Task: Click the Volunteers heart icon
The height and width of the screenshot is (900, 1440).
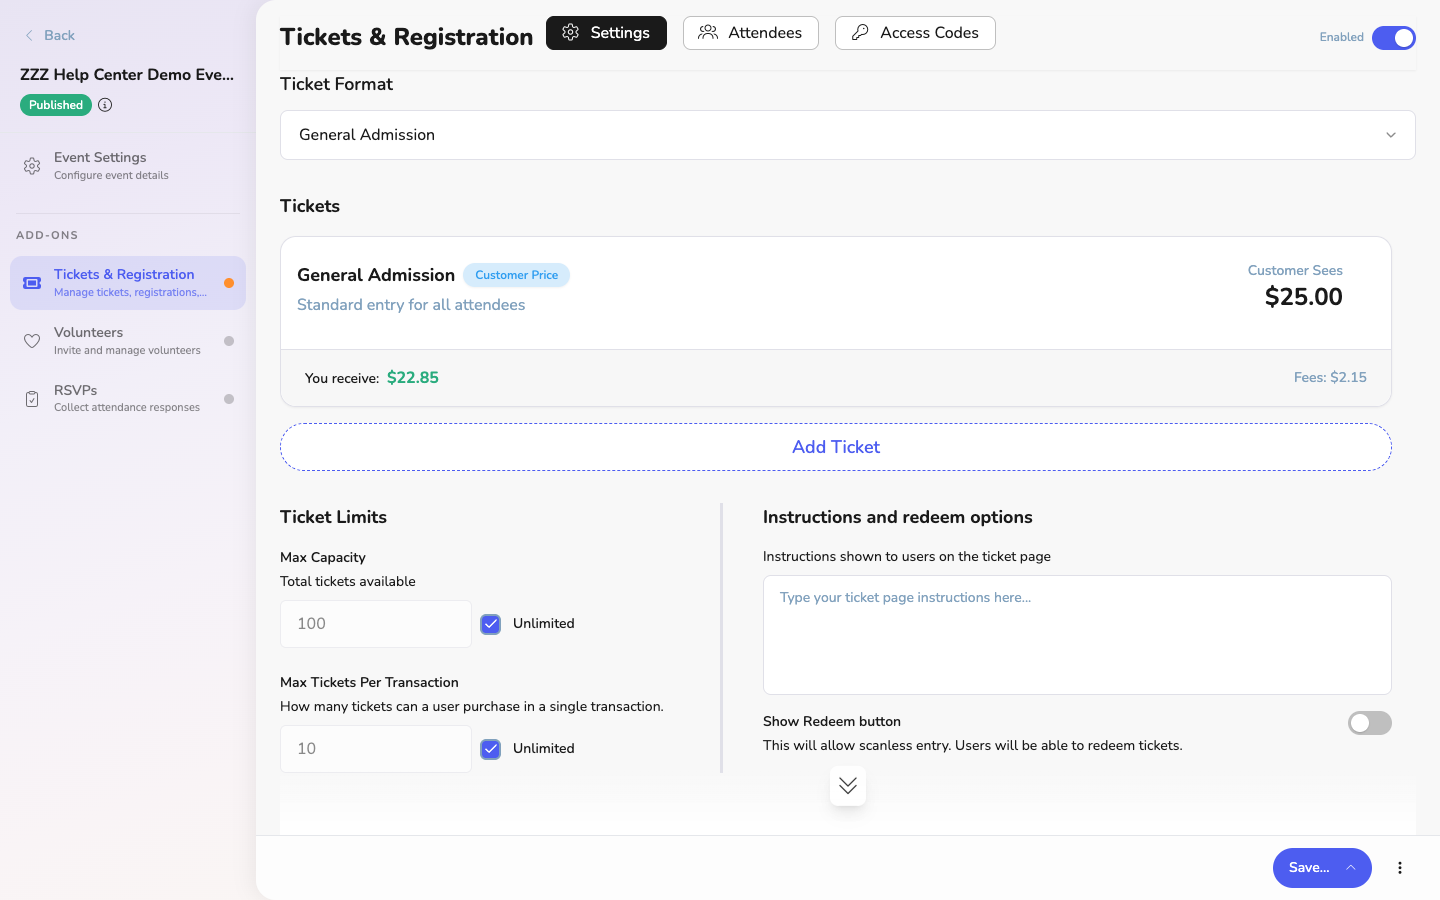Action: click(32, 341)
